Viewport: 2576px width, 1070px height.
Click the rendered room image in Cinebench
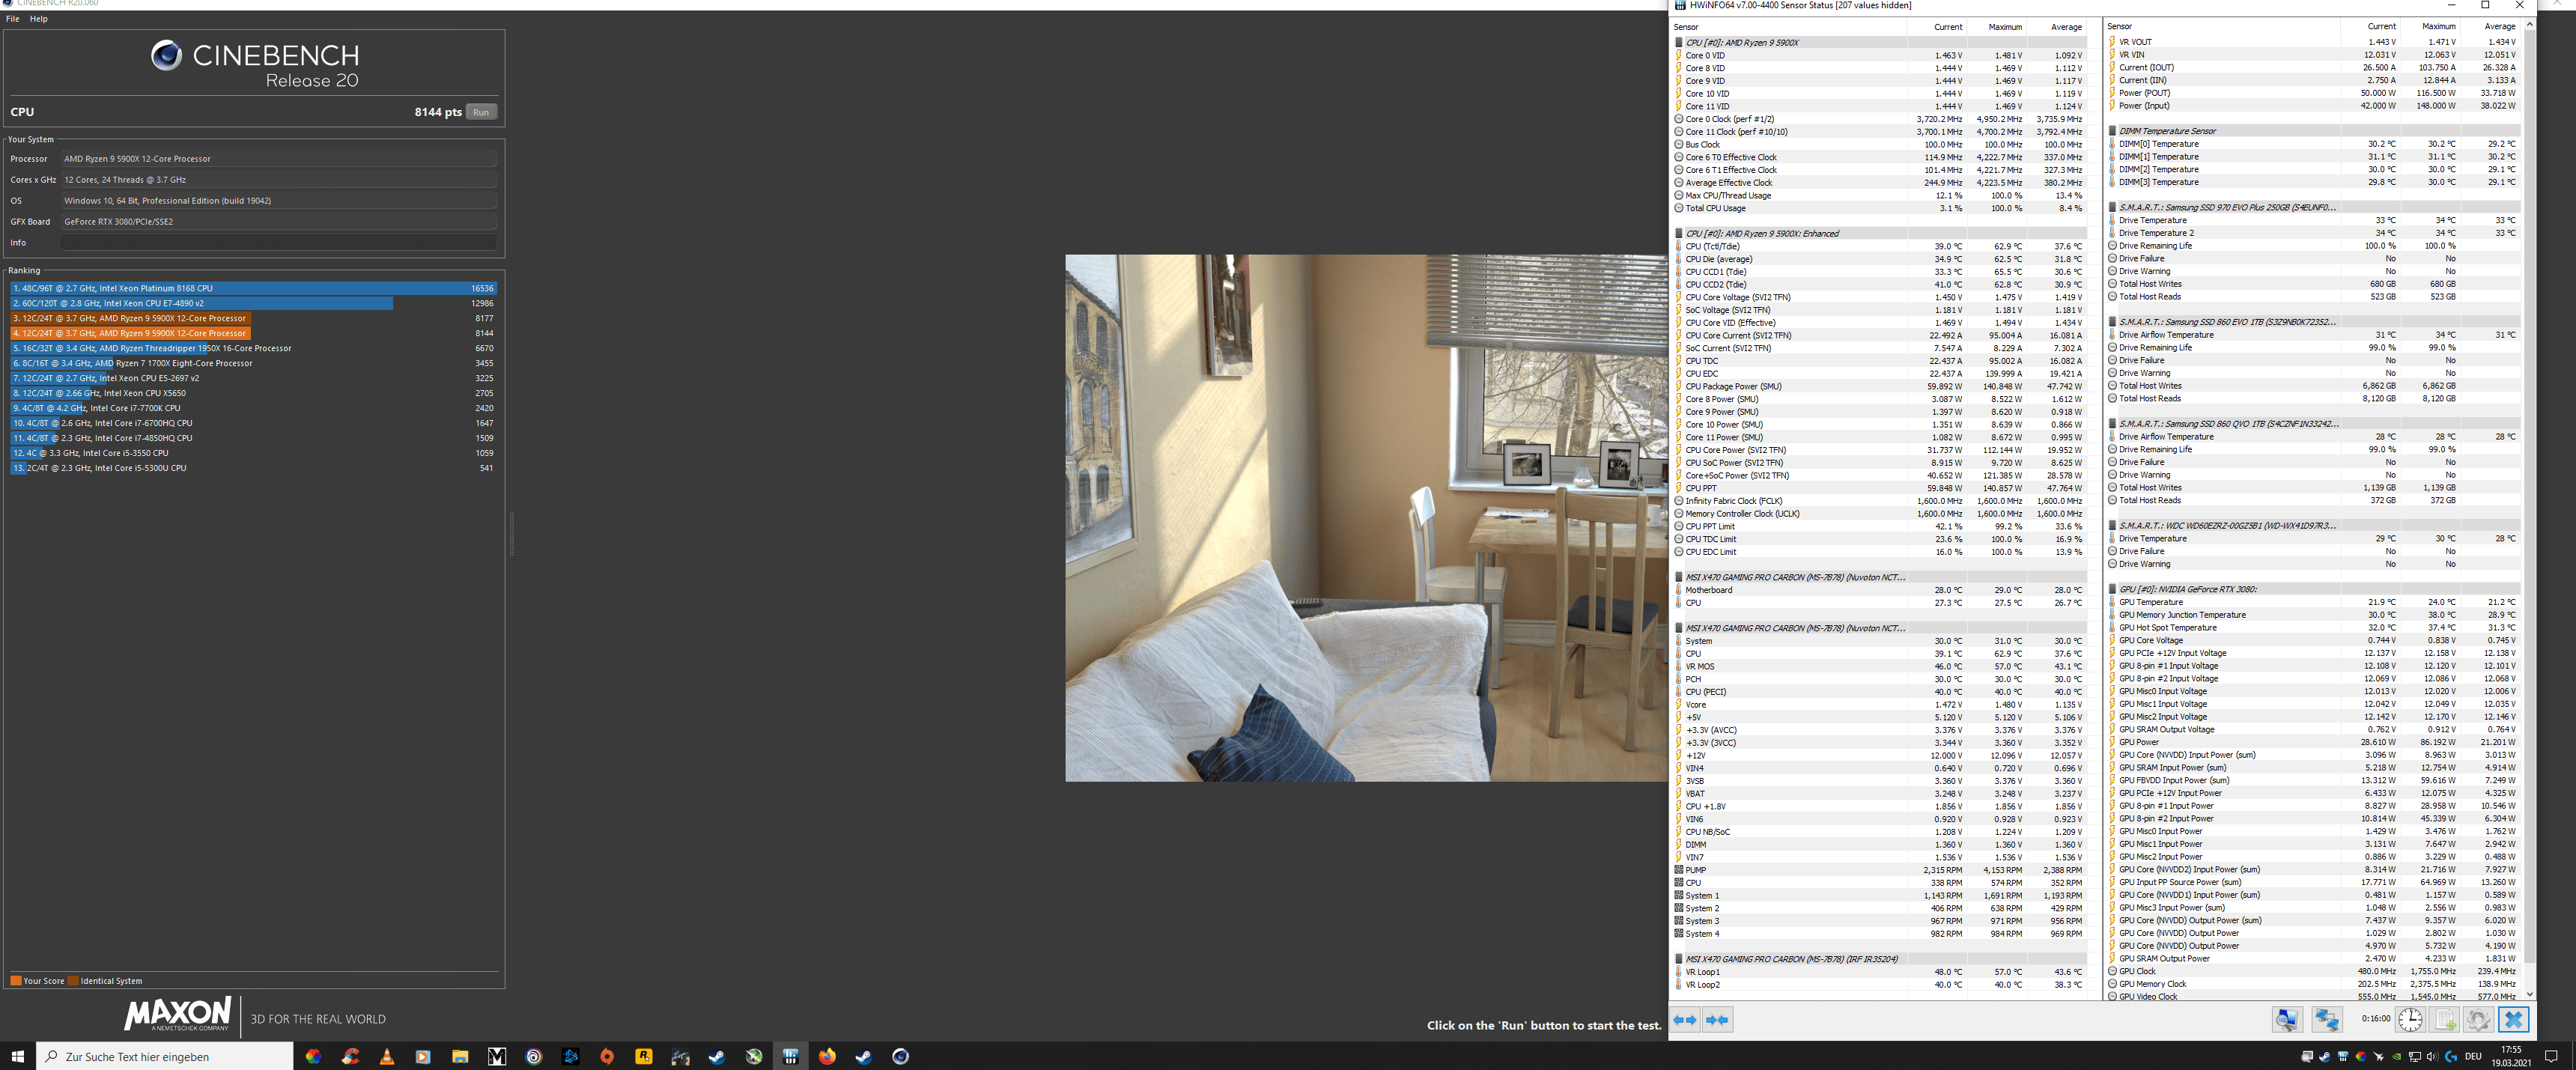1366,518
